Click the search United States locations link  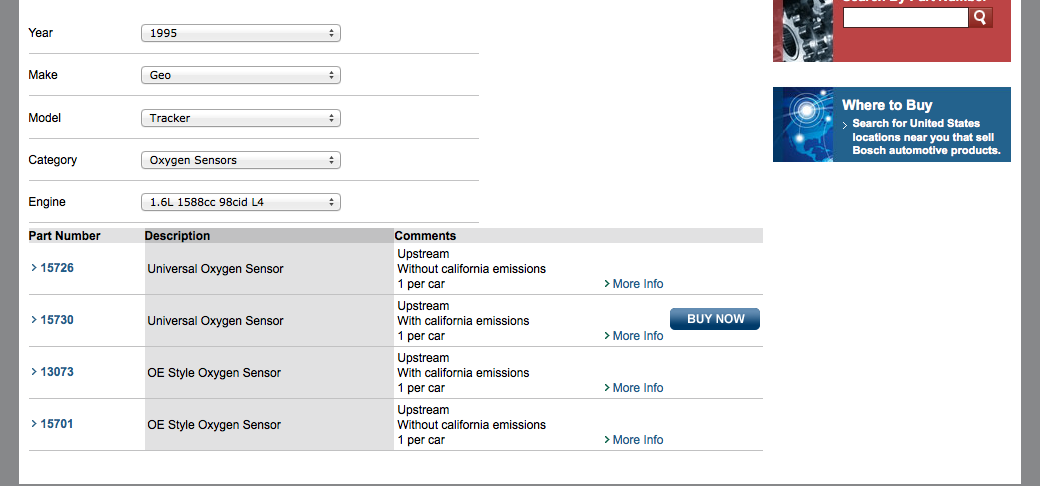coord(925,137)
